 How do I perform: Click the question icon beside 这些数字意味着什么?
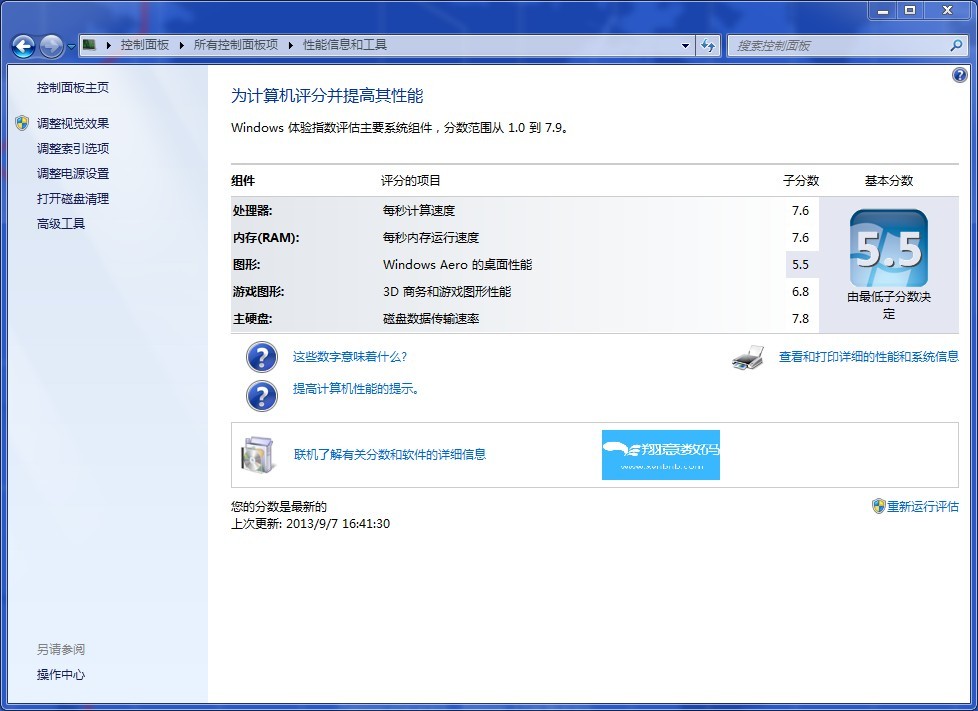pyautogui.click(x=262, y=357)
